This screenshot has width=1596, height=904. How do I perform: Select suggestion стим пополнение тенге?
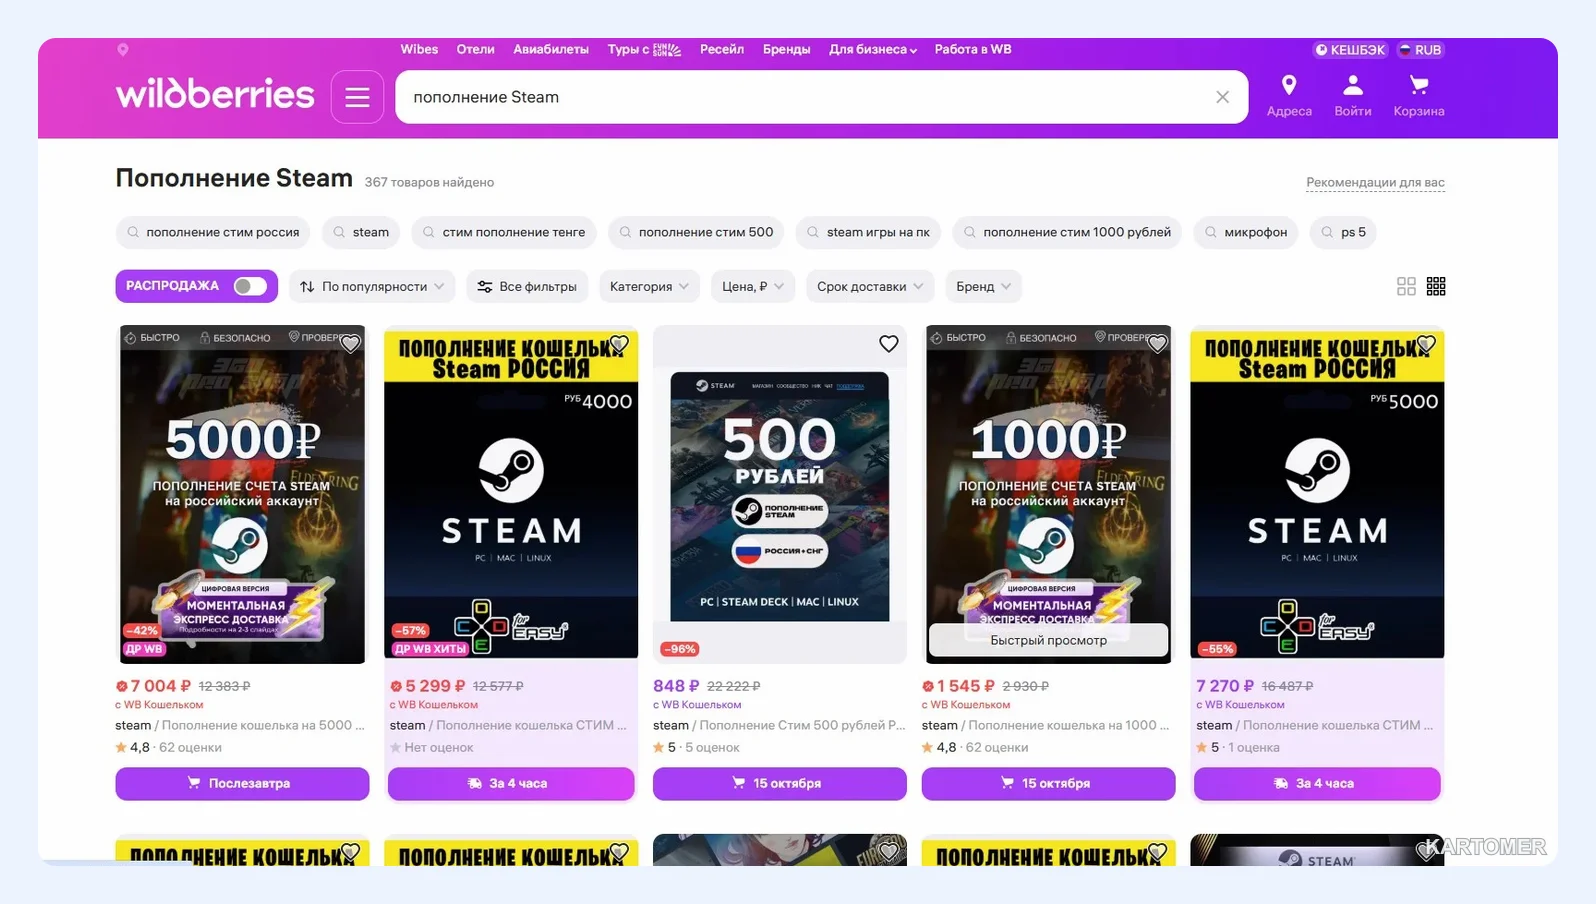click(504, 232)
